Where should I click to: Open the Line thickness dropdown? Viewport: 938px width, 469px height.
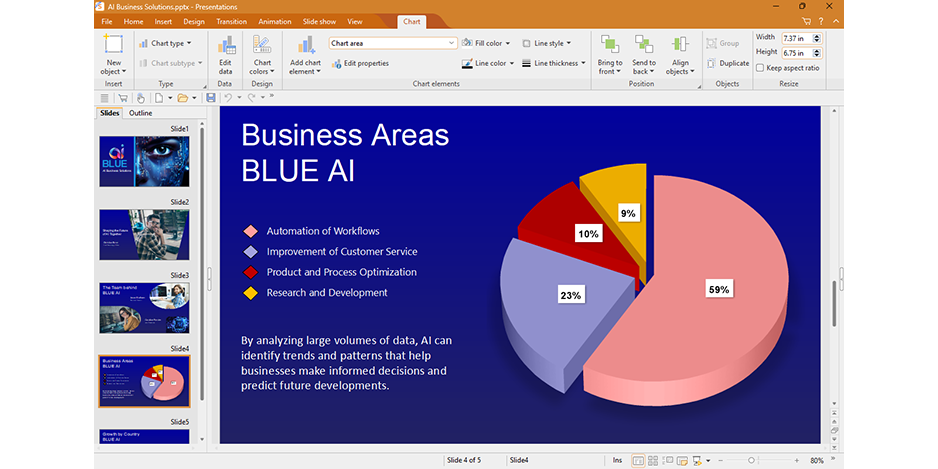558,63
